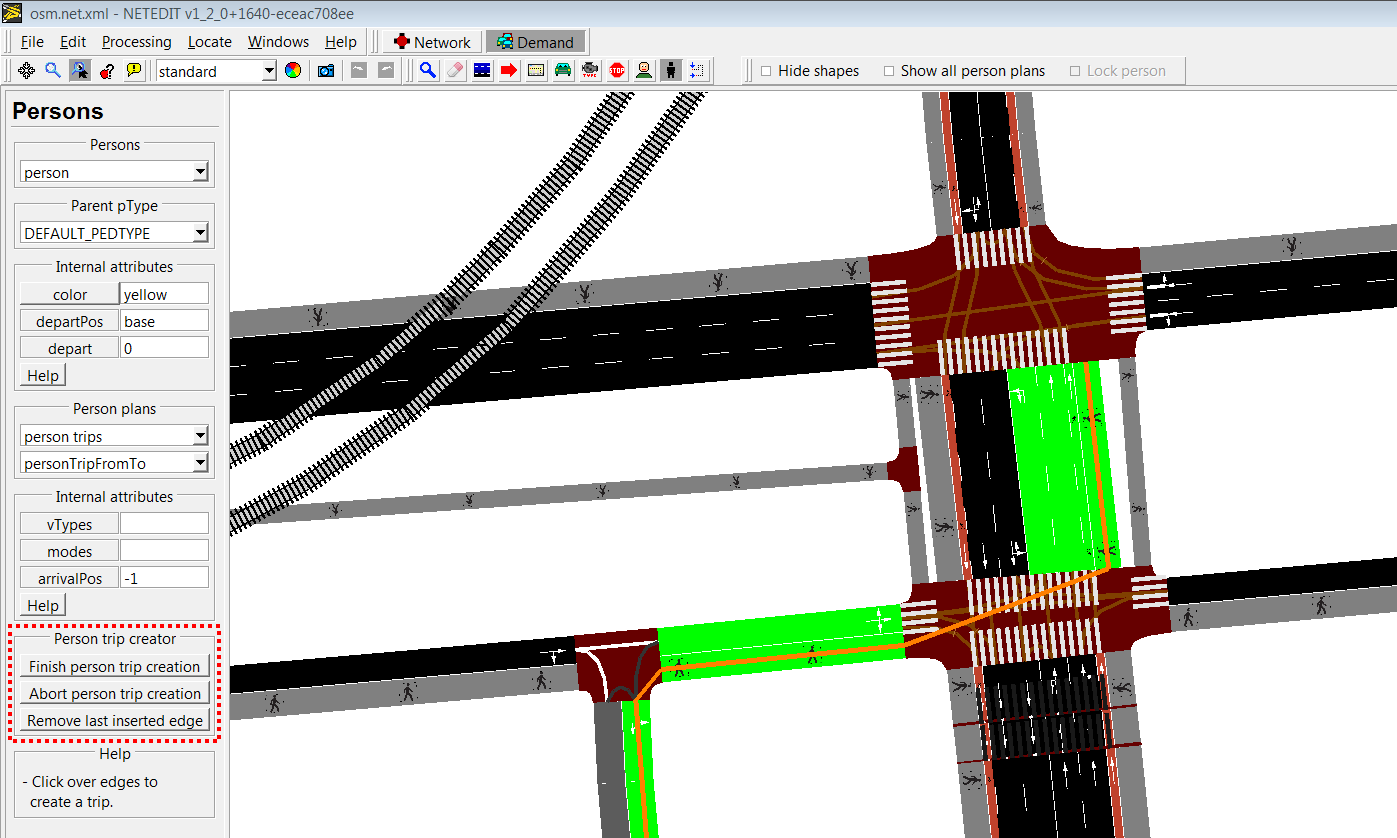
Task: Select the eraser delete mode icon
Action: 455,71
